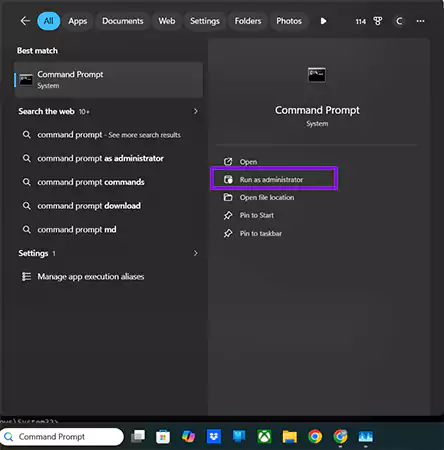Open Copilot from the taskbar
Image resolution: width=444 pixels, height=450 pixels.
pos(188,436)
